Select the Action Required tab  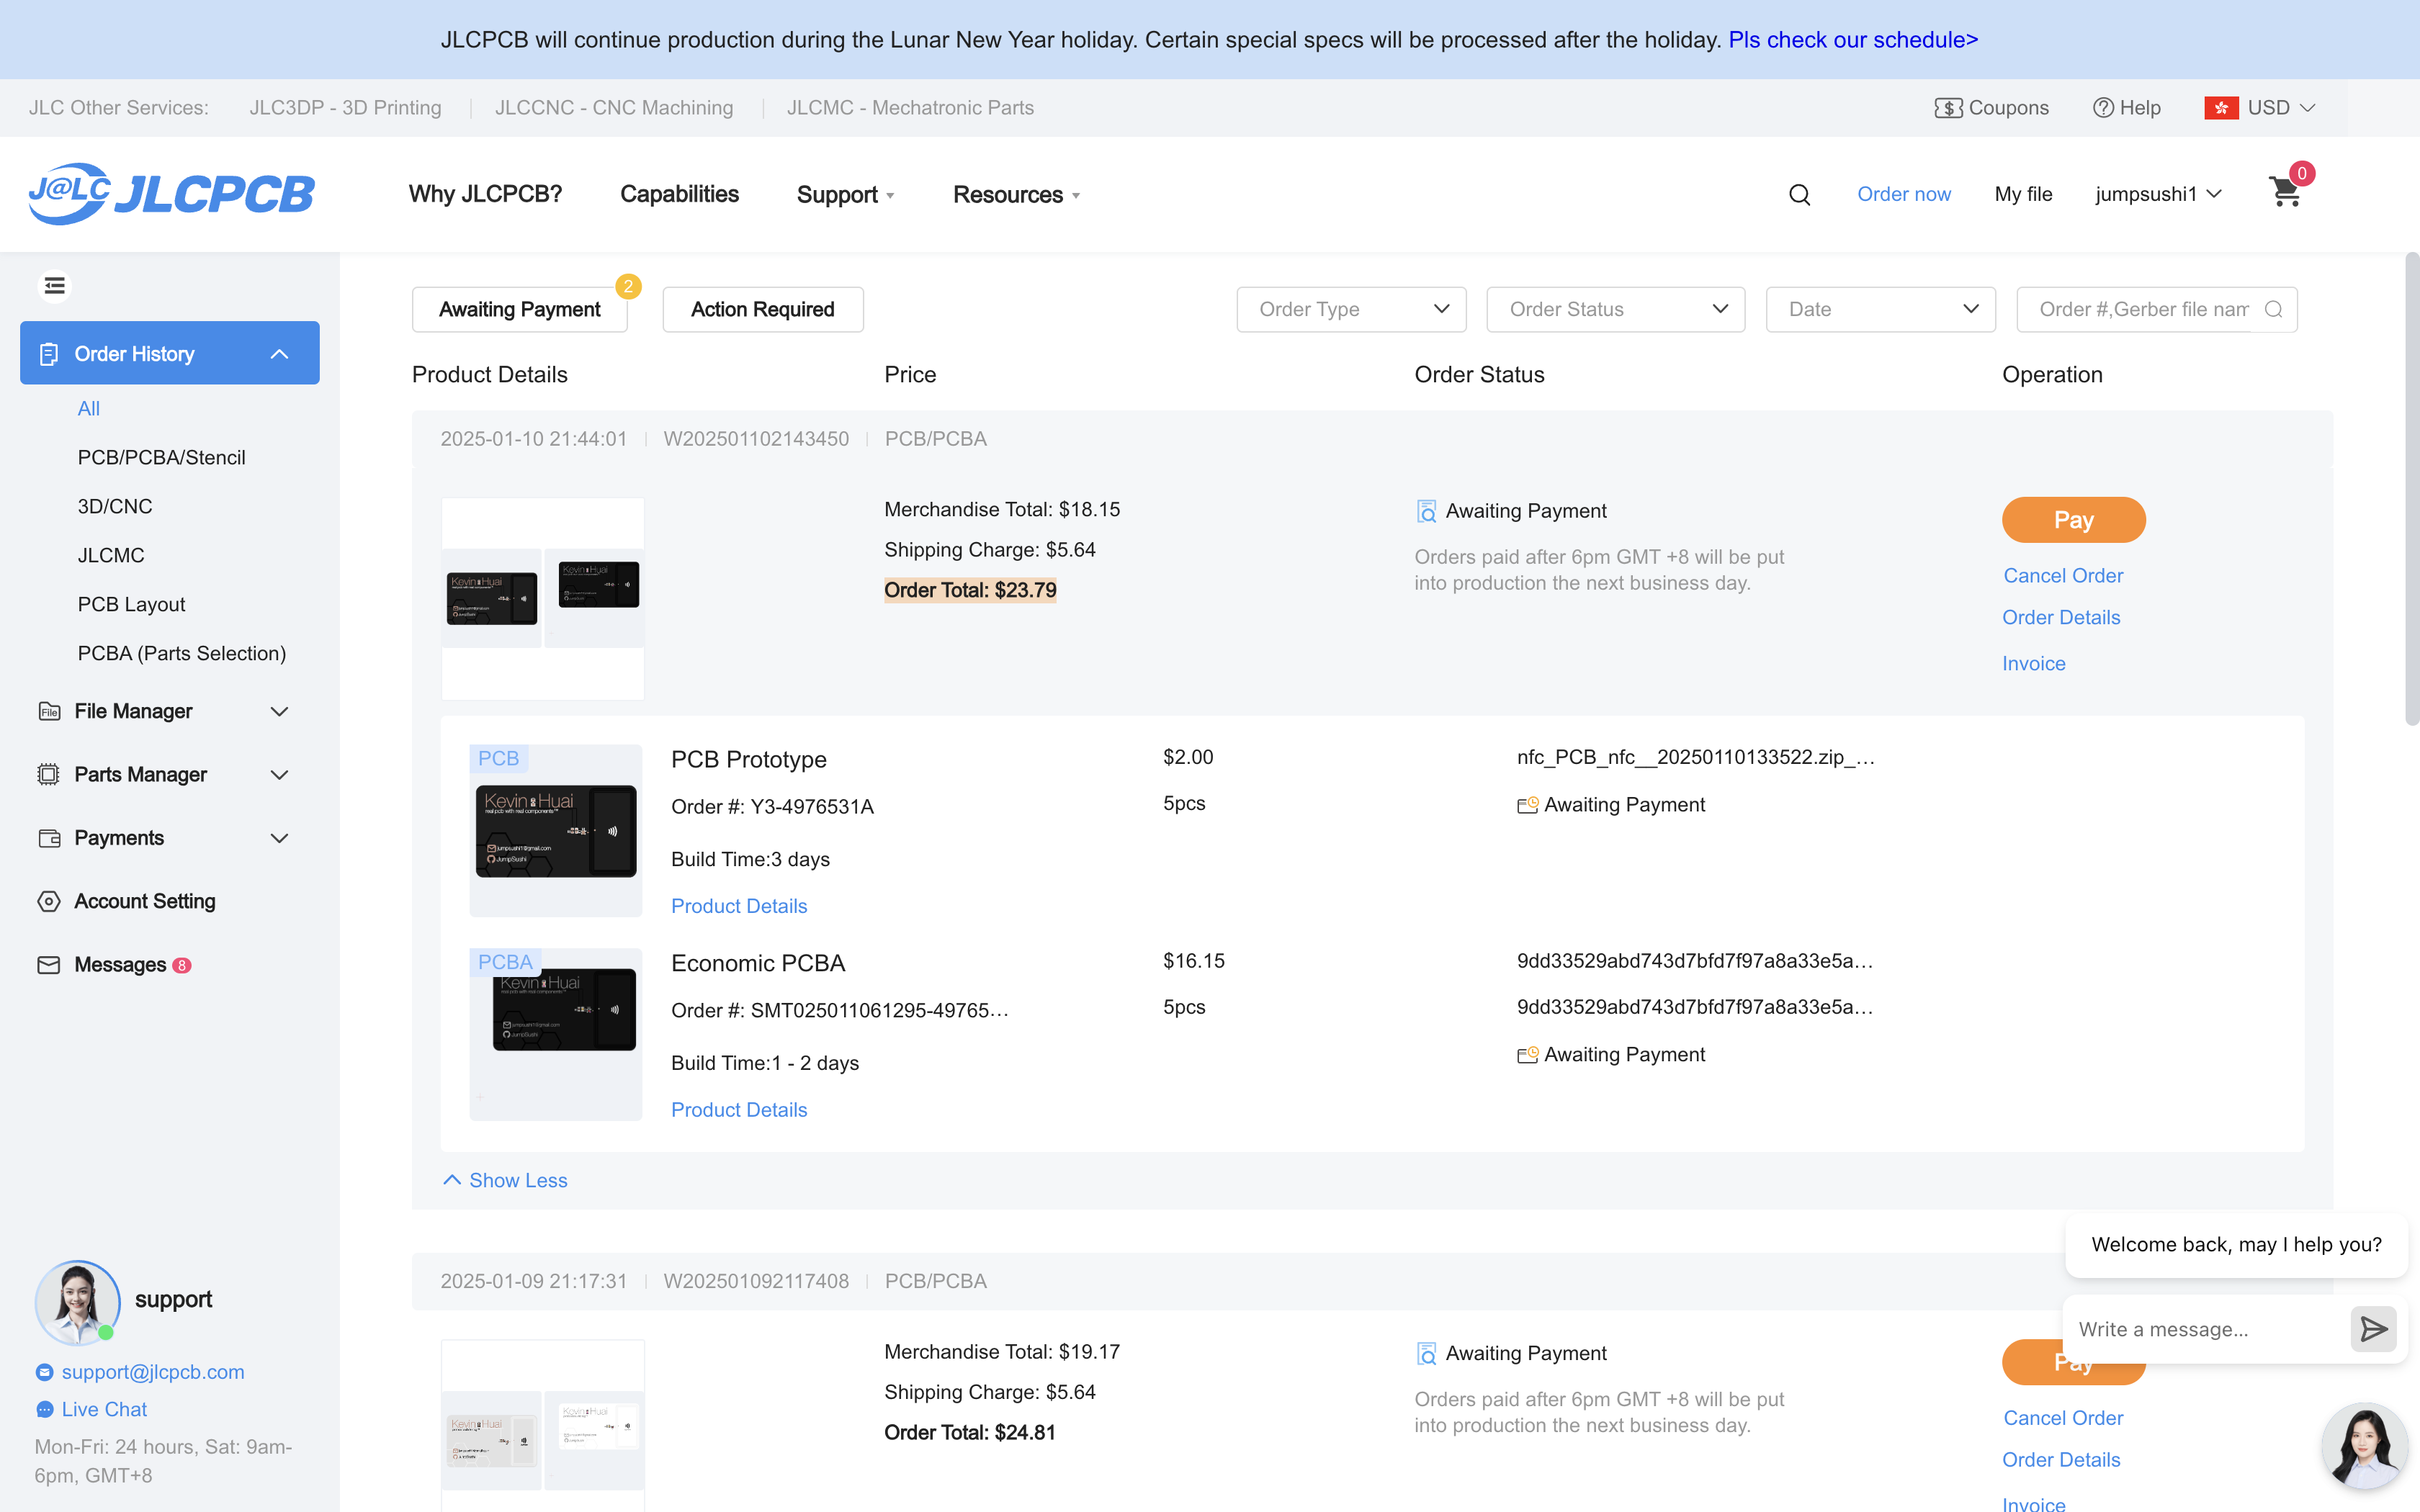click(762, 309)
